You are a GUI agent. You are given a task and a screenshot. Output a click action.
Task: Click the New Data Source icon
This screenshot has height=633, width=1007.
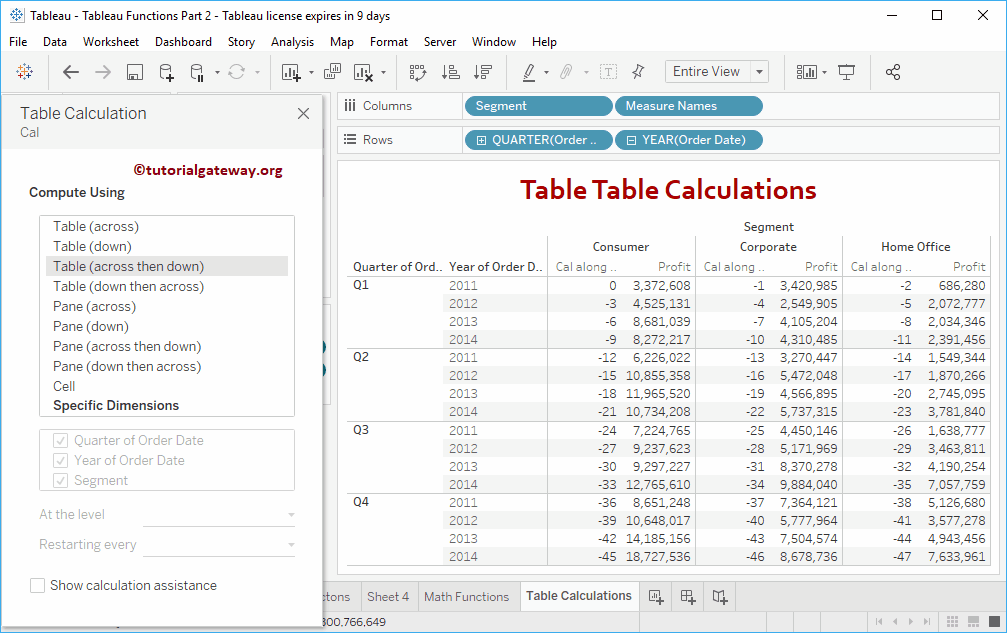point(166,72)
